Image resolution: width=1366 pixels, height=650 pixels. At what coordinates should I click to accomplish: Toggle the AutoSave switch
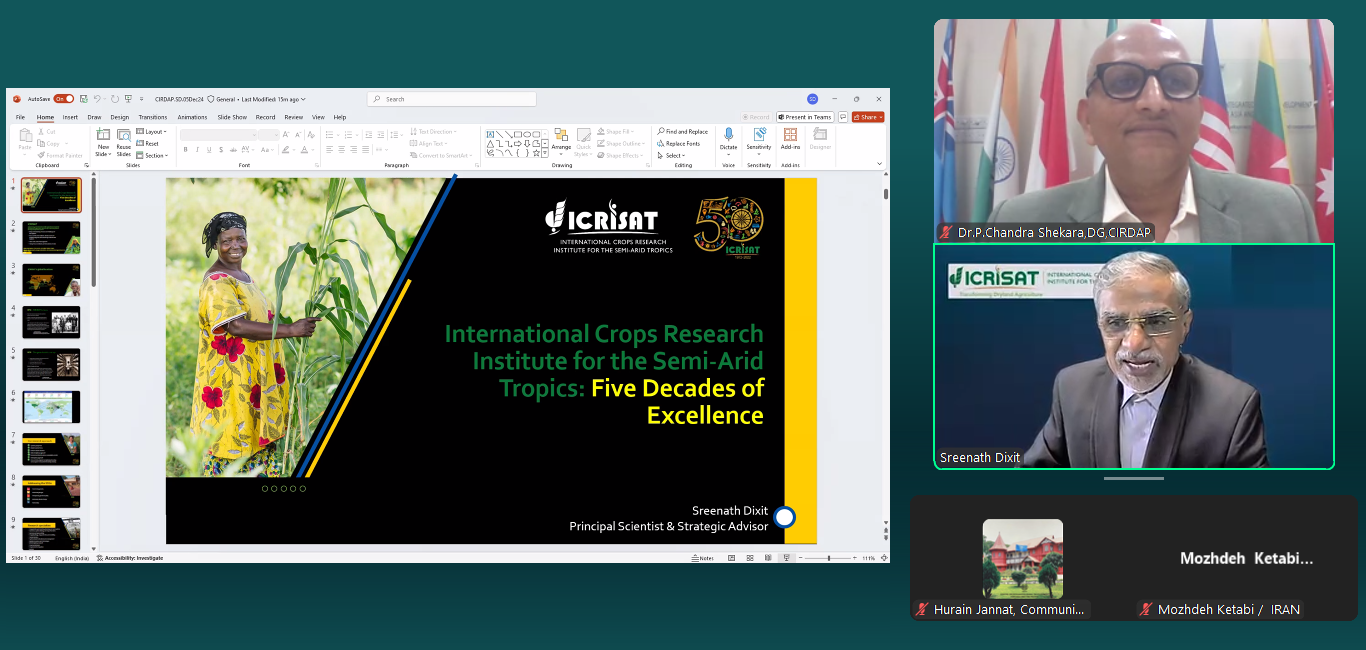point(64,99)
